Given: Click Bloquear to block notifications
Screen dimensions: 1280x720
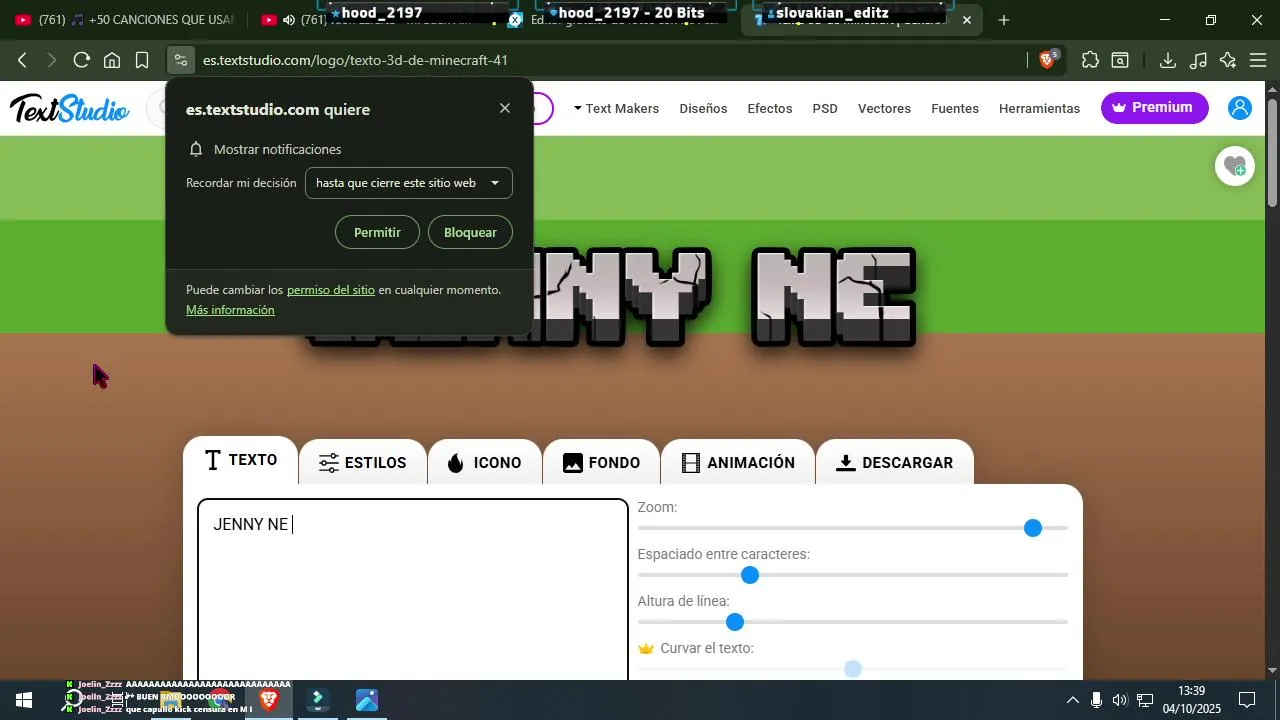Looking at the screenshot, I should 470,232.
